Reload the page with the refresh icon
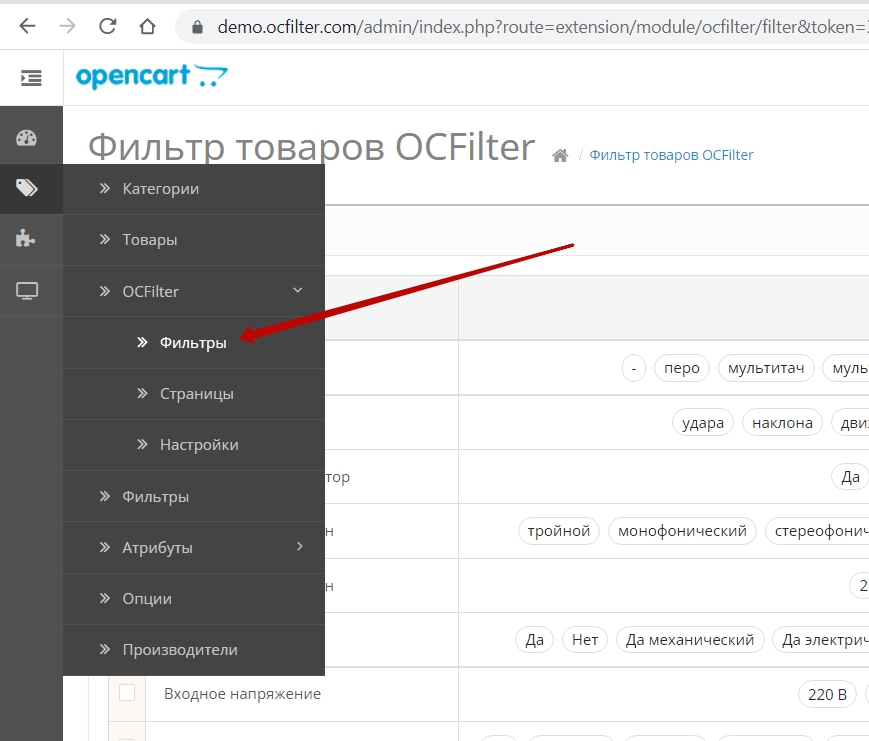 [107, 27]
